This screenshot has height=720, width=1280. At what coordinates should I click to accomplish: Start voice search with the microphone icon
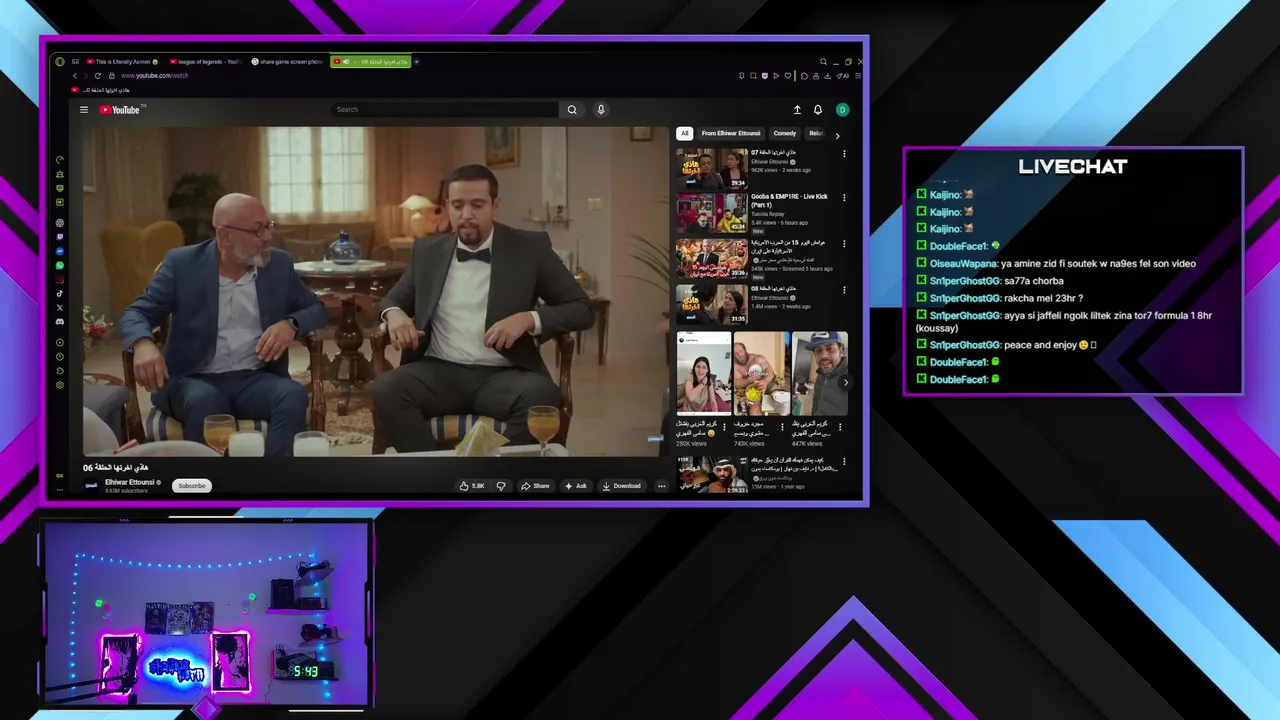[601, 110]
